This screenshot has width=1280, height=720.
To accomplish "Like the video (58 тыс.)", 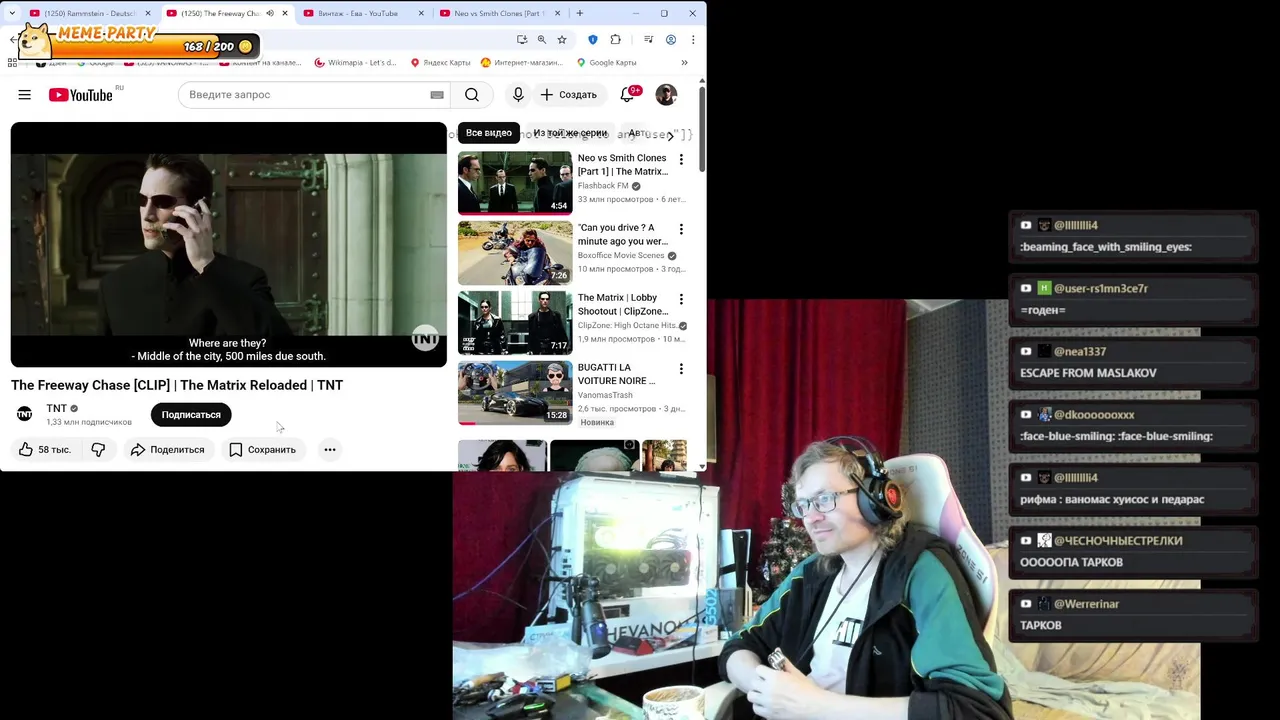I will click(x=45, y=450).
